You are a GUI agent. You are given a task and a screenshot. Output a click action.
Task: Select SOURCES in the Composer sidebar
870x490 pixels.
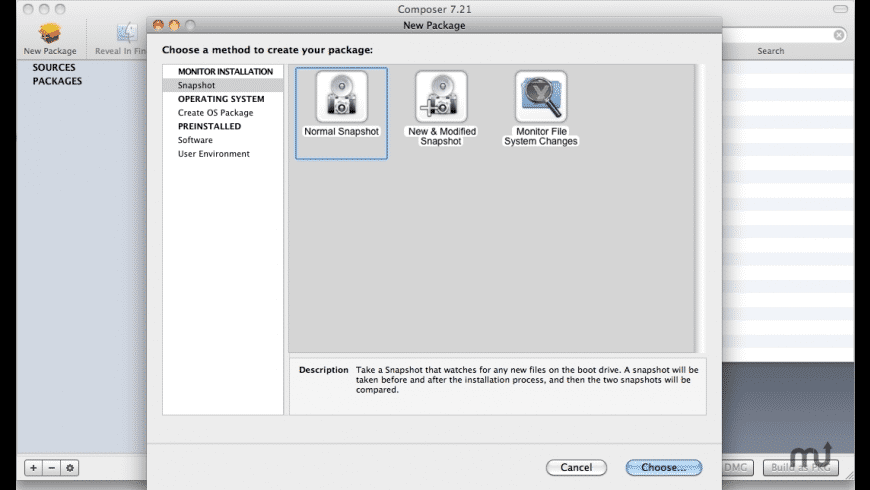(54, 67)
